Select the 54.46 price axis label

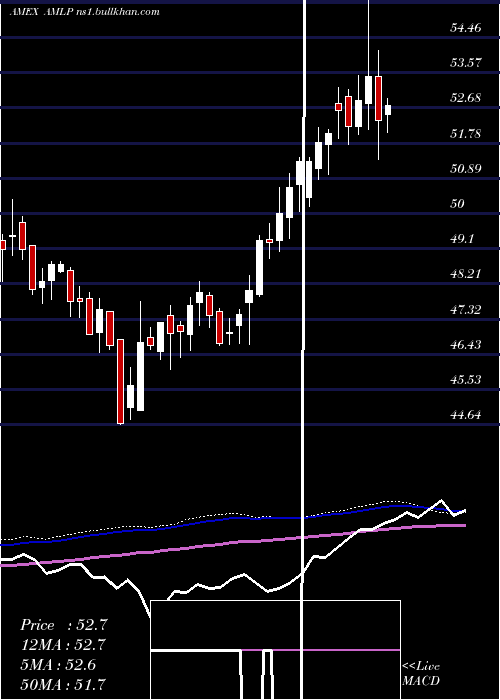(x=466, y=28)
